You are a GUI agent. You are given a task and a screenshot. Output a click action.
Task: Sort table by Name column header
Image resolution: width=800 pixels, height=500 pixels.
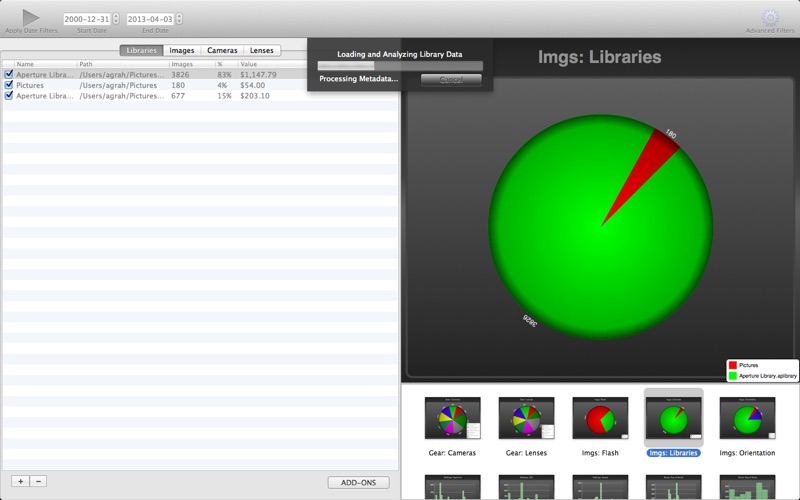pos(46,64)
